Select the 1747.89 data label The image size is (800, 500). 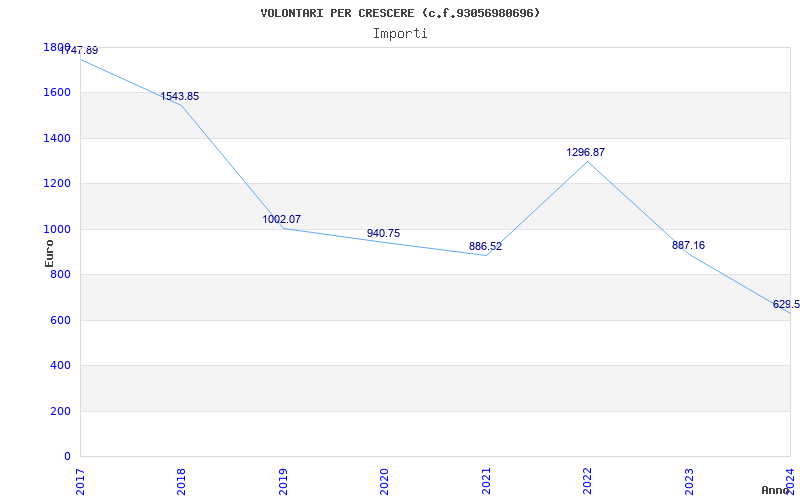pyautogui.click(x=79, y=51)
